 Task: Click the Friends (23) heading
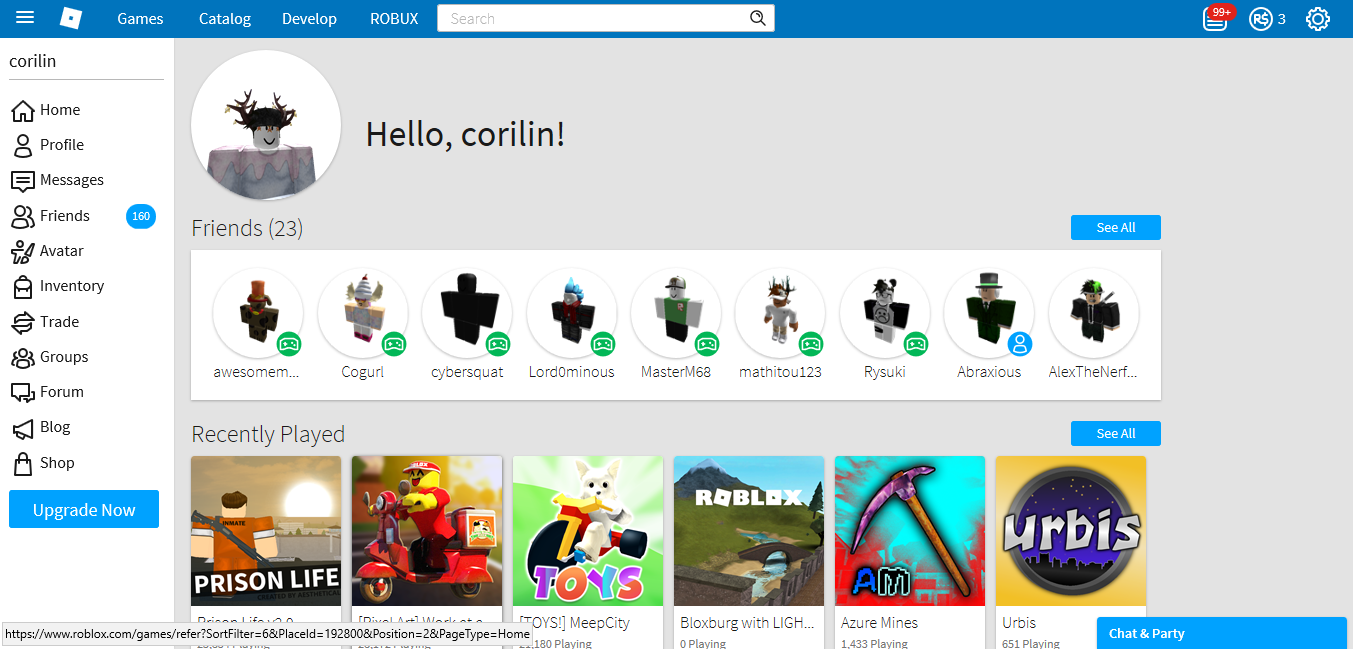pyautogui.click(x=247, y=228)
